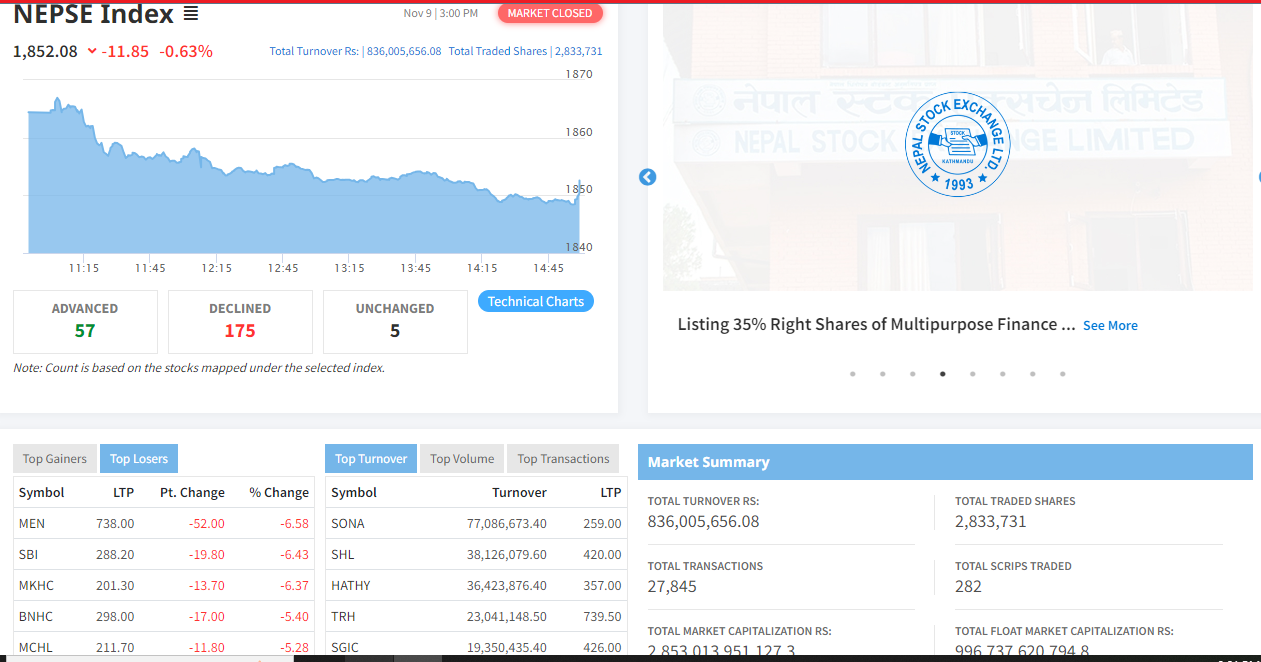Open Technical Charts
Screen dimensions: 1261x662
point(536,301)
